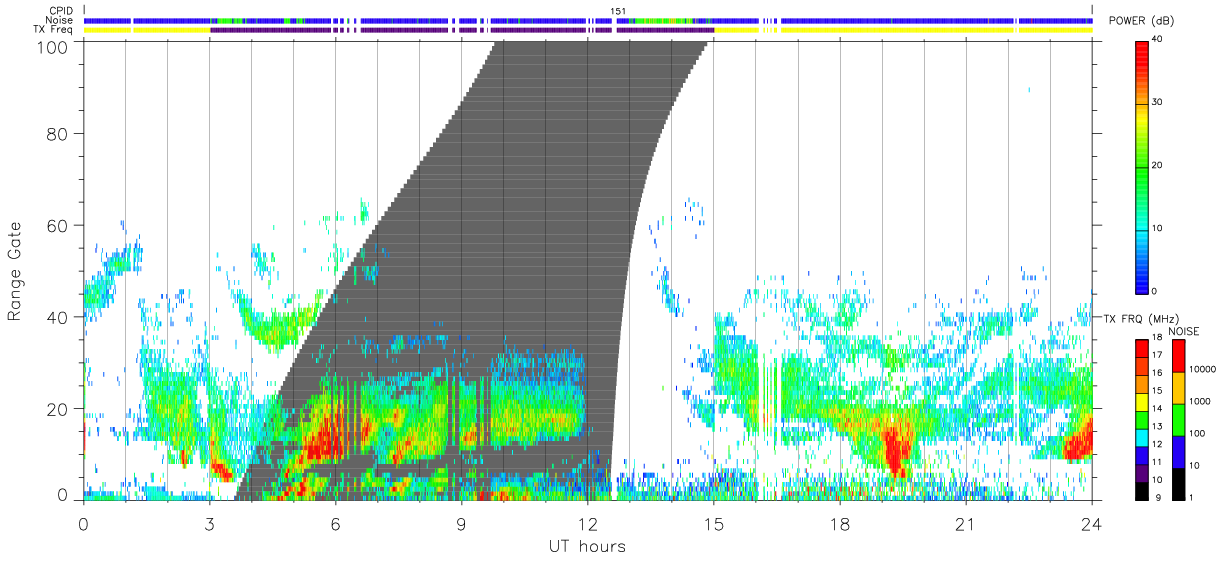Click noise scale value 1000
This screenshot has height=567, width=1228.
(x=1200, y=401)
